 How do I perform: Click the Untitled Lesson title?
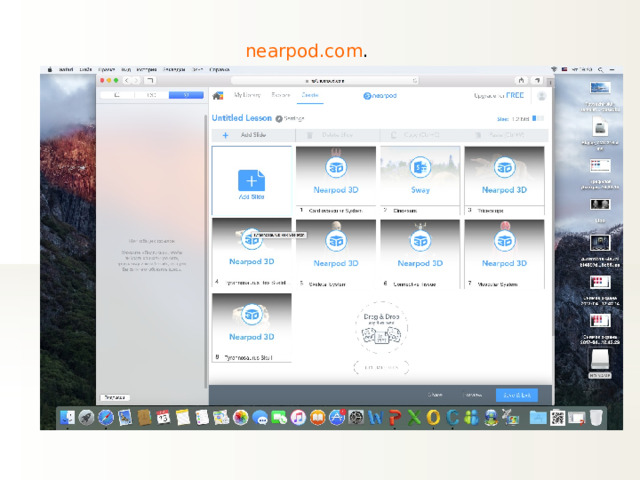[x=242, y=118]
